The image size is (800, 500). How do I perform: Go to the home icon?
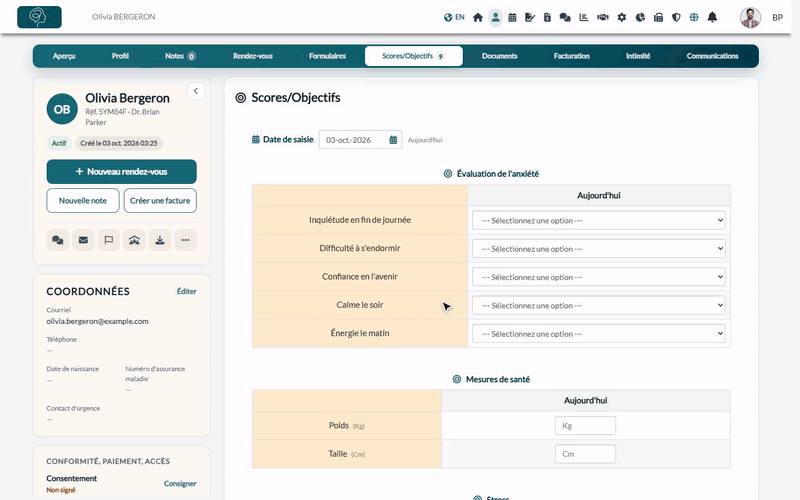(x=478, y=17)
